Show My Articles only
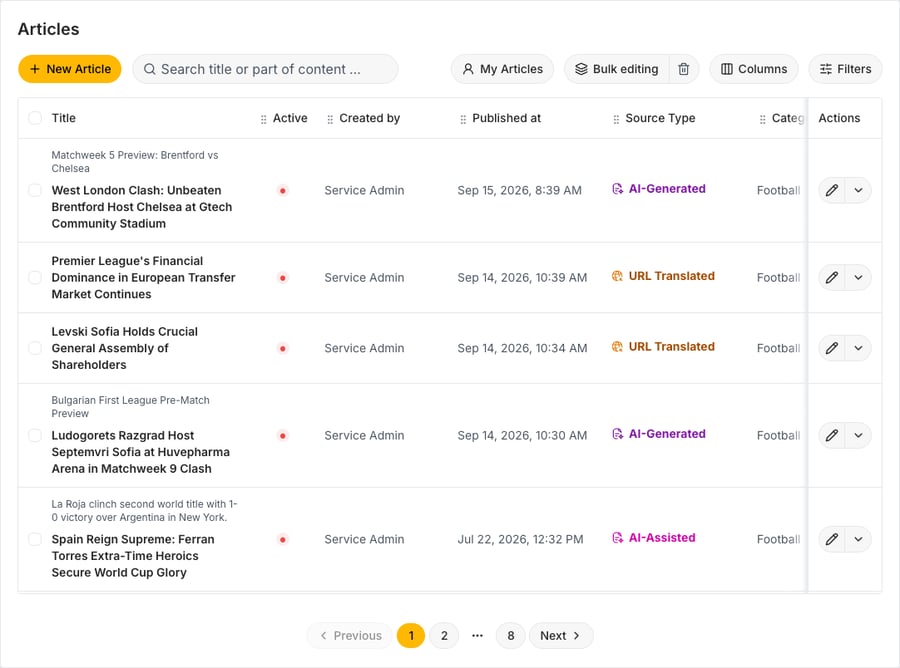 click(x=502, y=69)
